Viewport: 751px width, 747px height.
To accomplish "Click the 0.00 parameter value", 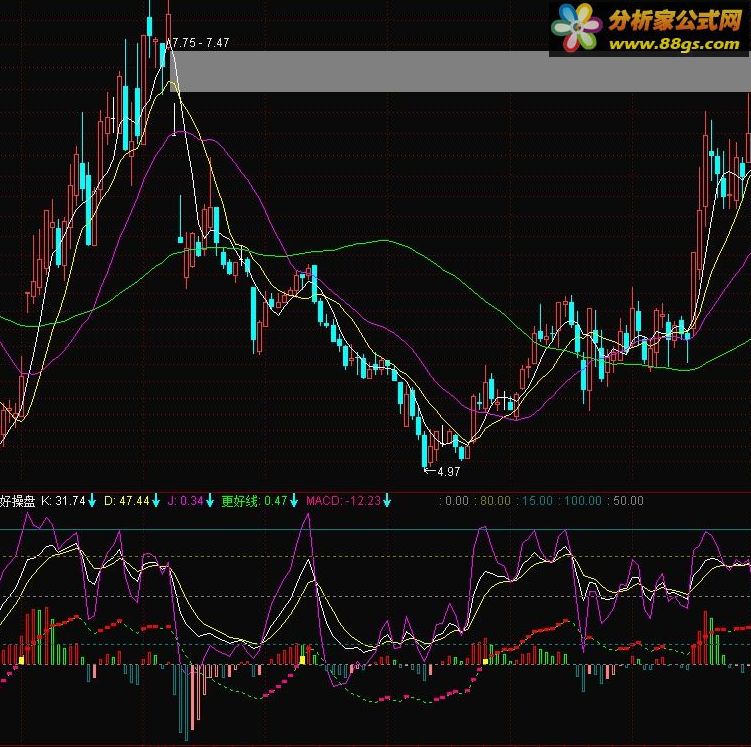I will coord(457,501).
